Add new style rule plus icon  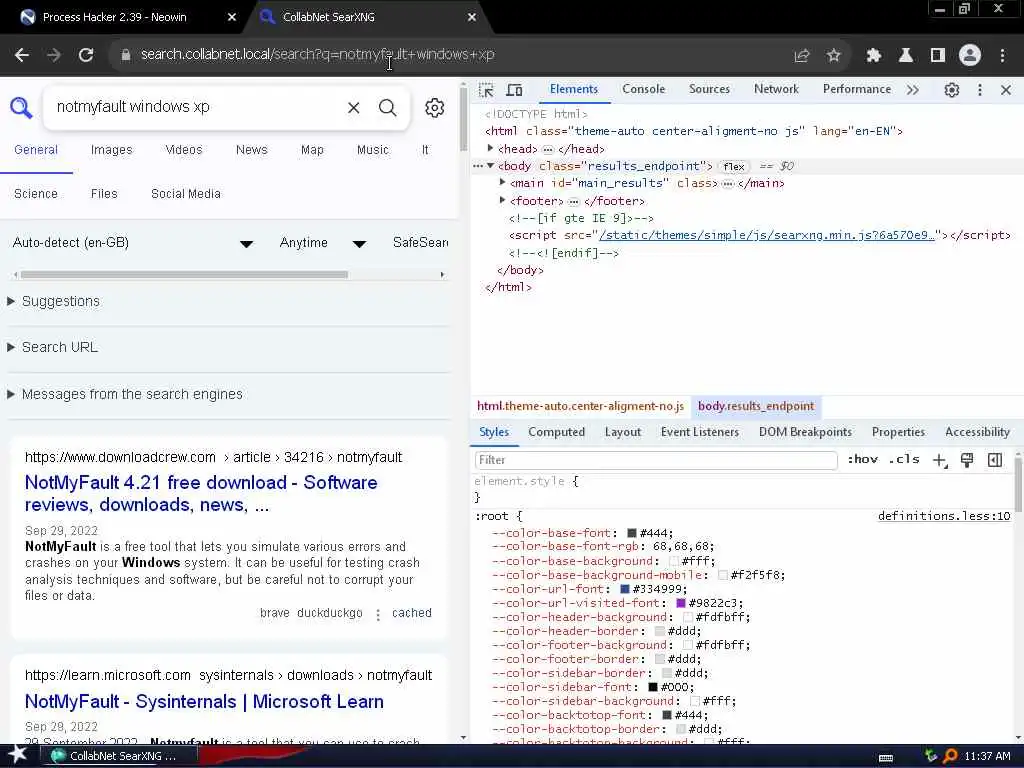pyautogui.click(x=939, y=460)
